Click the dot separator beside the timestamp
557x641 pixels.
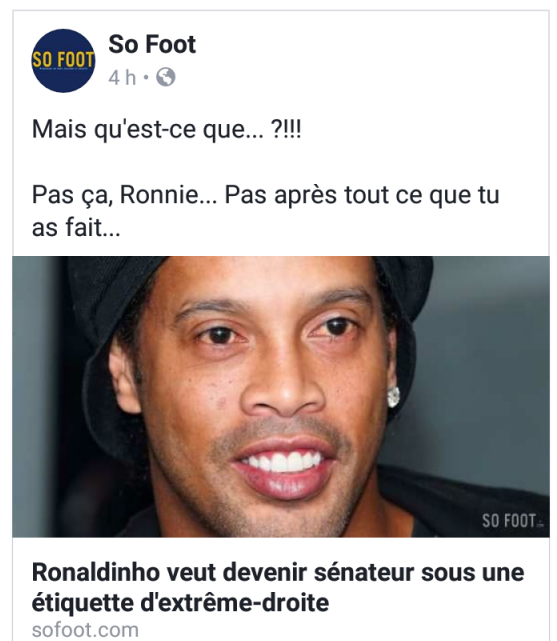click(x=145, y=77)
